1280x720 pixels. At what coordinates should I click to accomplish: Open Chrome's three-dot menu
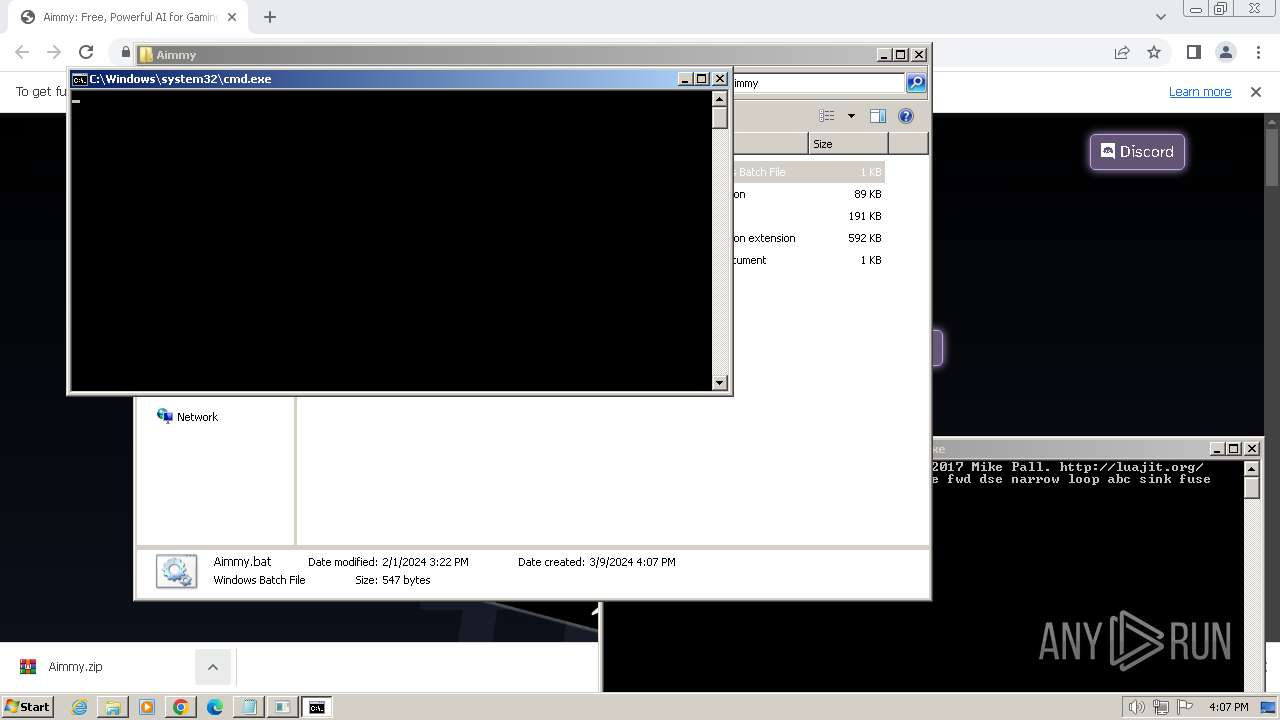(x=1258, y=52)
